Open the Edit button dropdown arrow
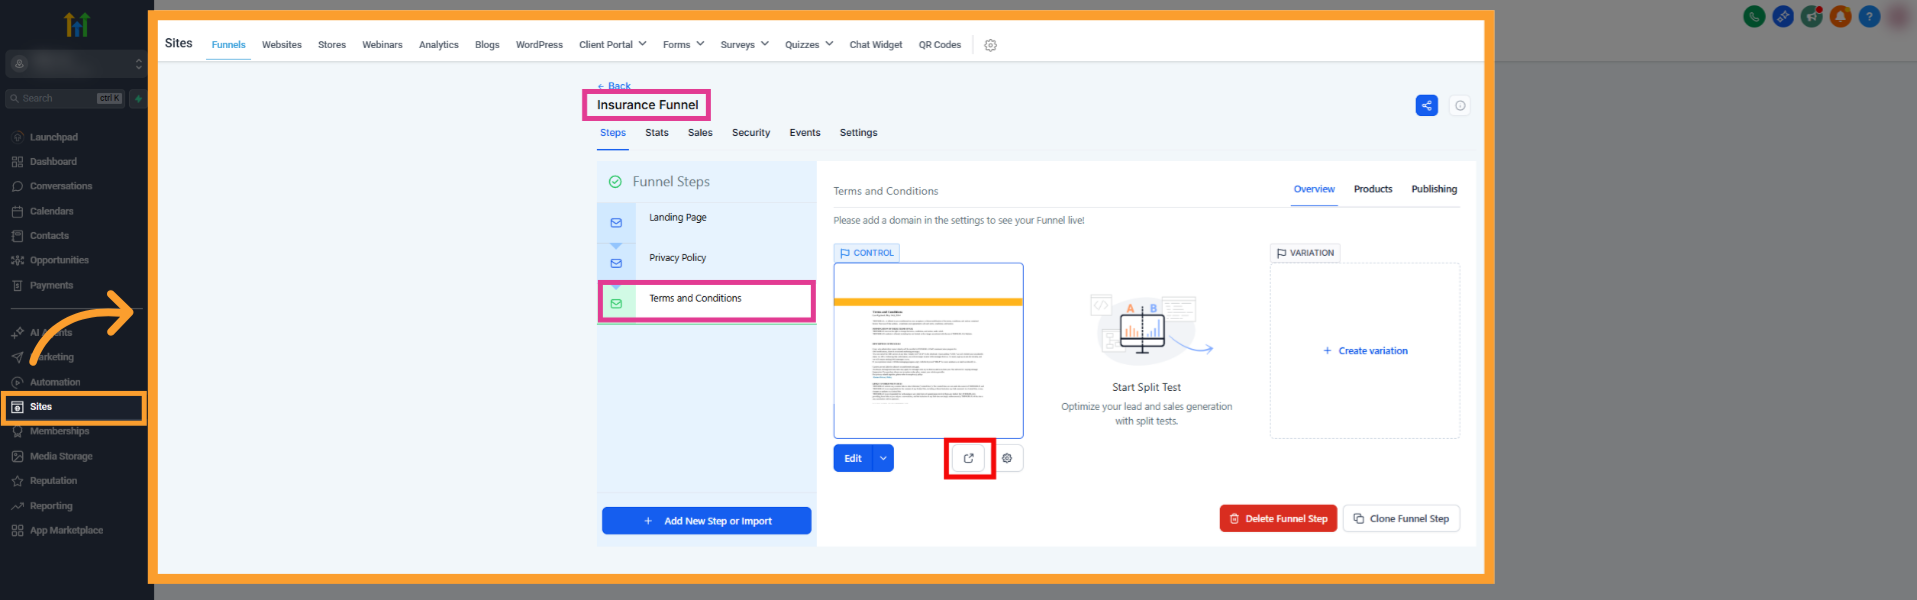The width and height of the screenshot is (1917, 600). point(883,458)
